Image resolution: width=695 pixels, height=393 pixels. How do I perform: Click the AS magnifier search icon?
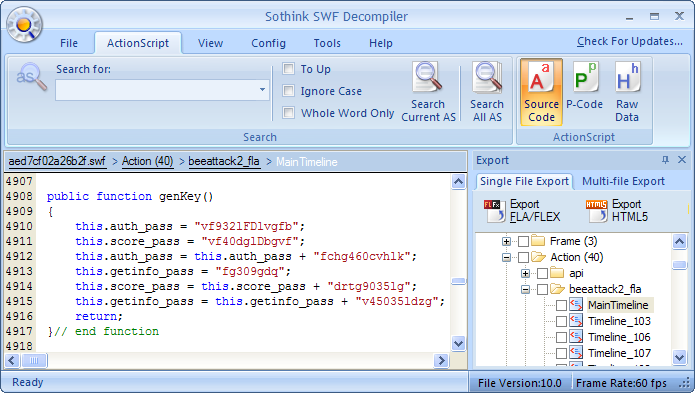tap(31, 76)
